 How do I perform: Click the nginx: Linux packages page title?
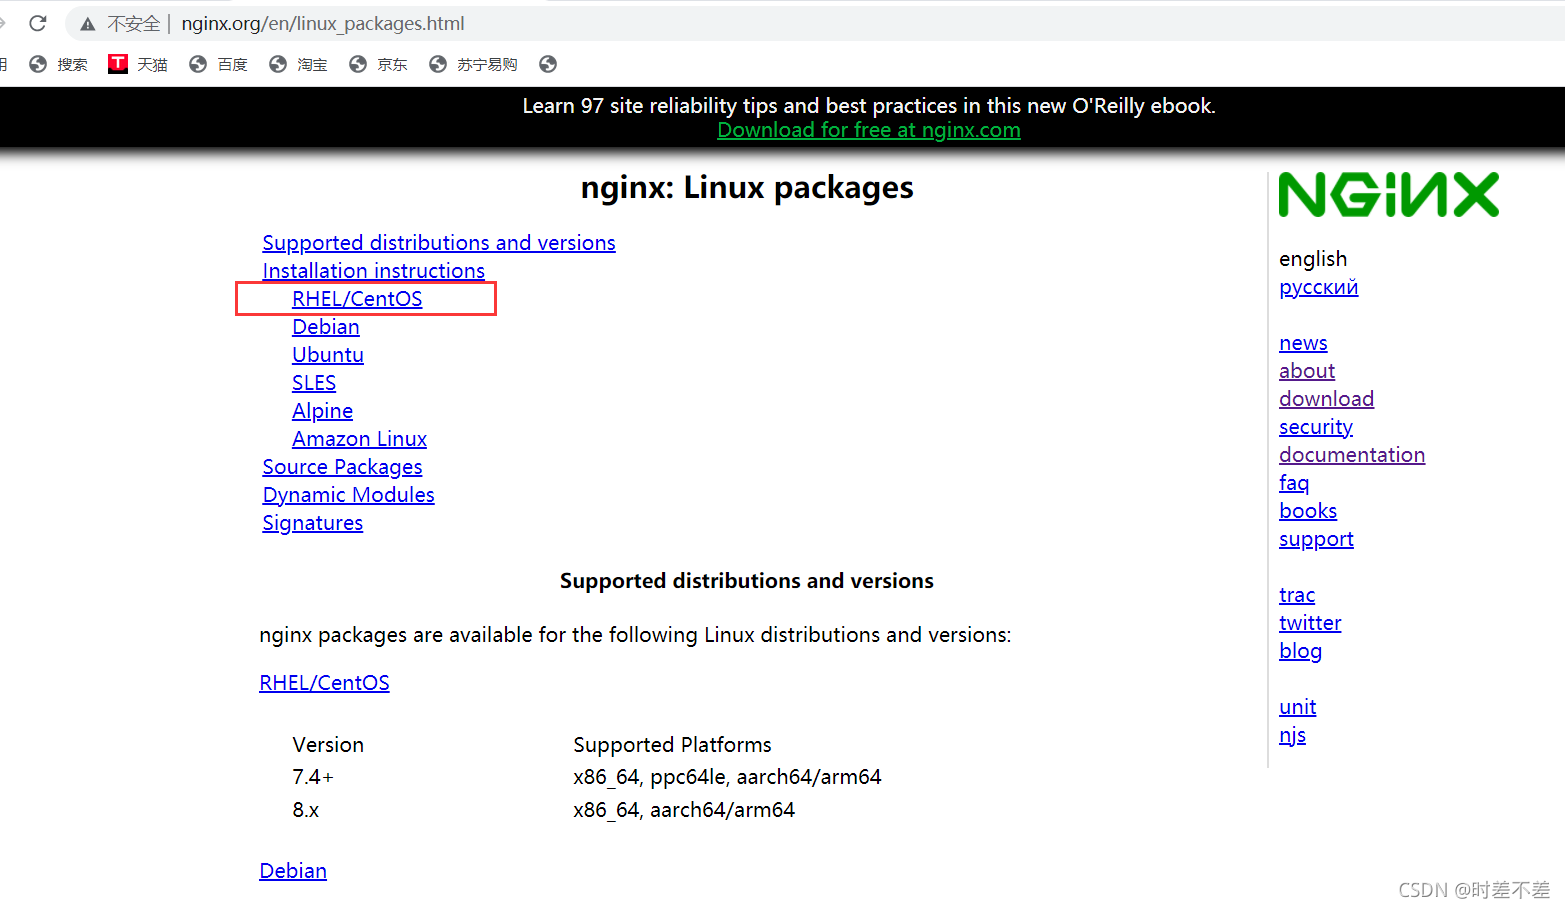click(747, 188)
